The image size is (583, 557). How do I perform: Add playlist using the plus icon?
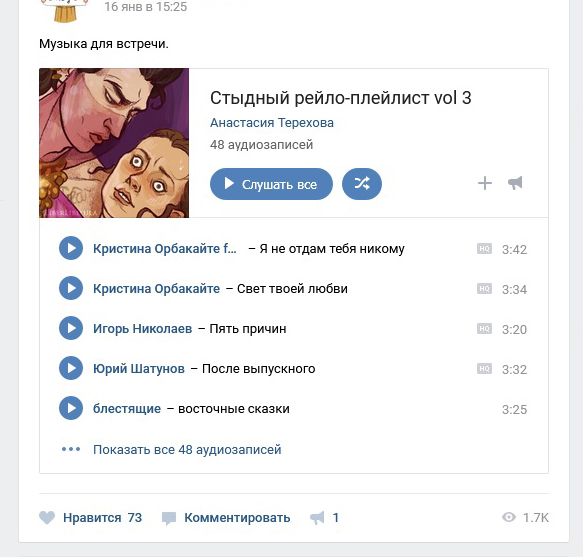coord(485,183)
